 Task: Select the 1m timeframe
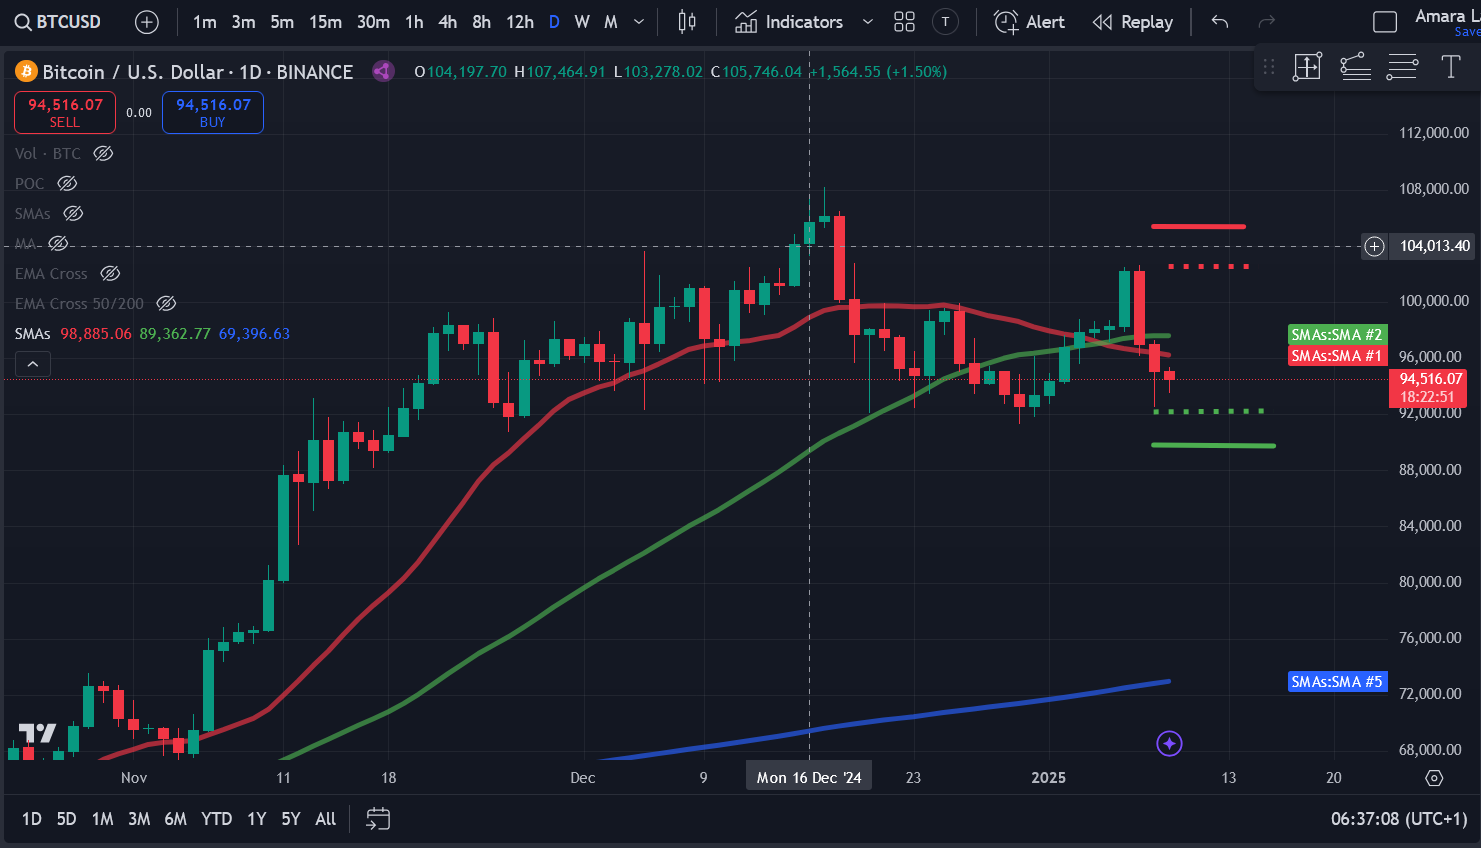[204, 22]
